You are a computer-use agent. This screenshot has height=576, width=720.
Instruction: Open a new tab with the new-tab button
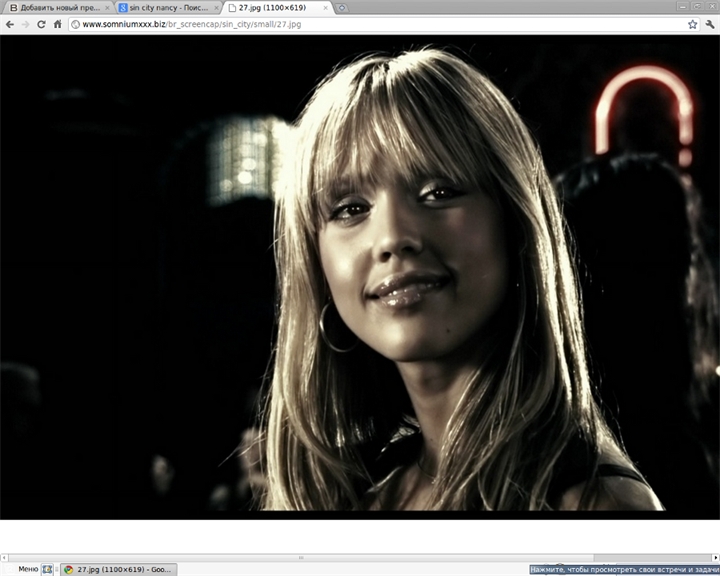coord(342,8)
